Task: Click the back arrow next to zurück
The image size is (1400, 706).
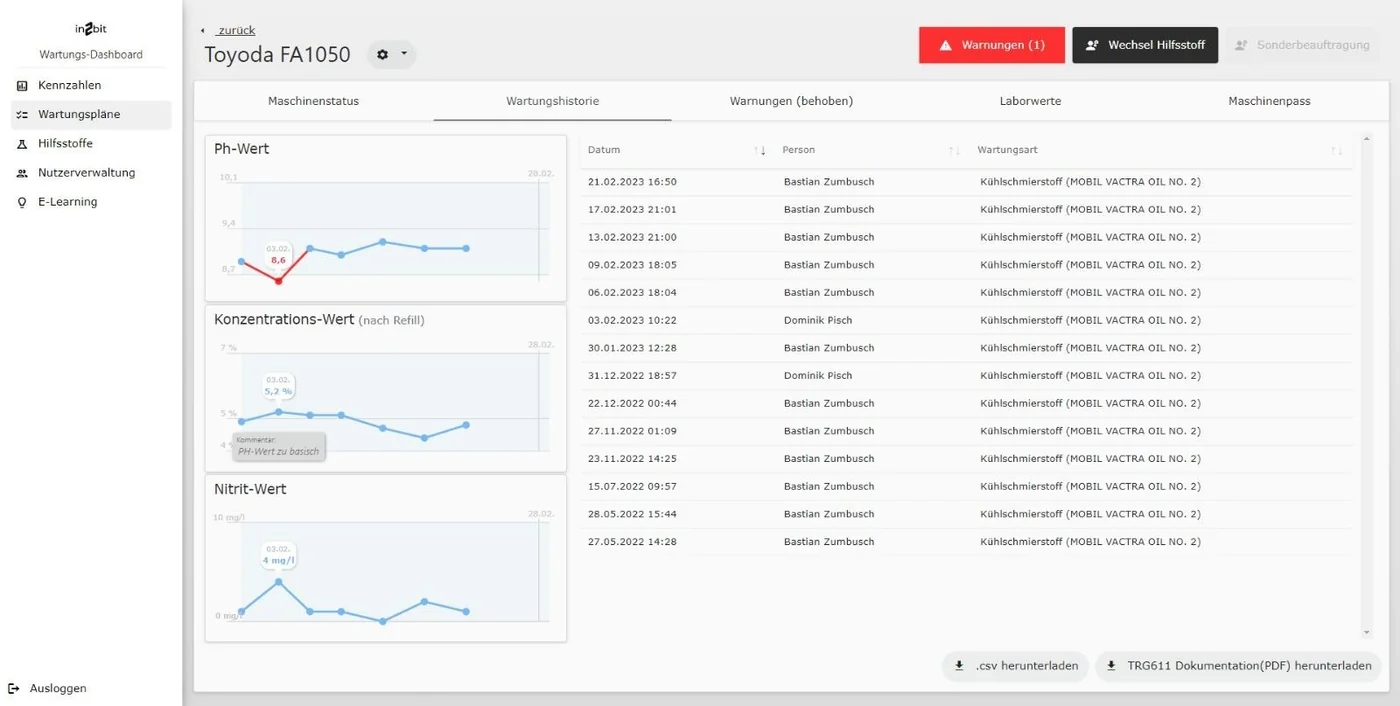Action: [x=203, y=31]
